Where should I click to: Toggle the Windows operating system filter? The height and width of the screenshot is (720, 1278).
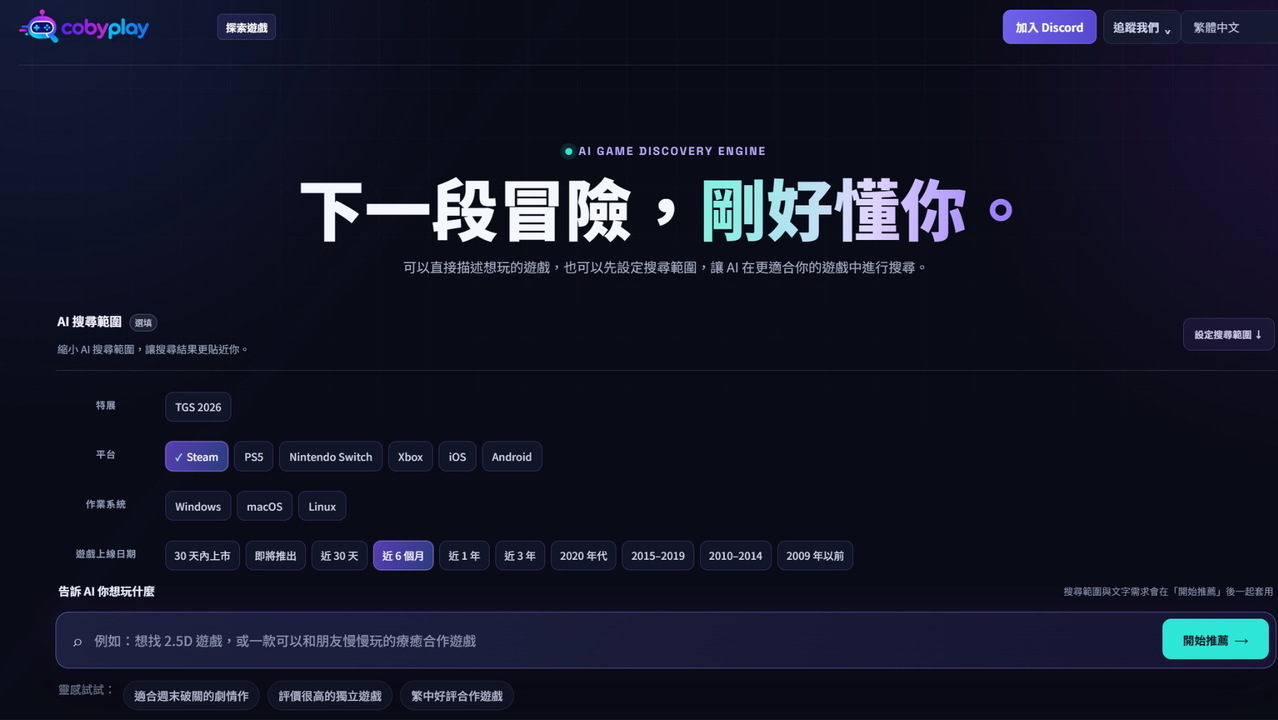pyautogui.click(x=198, y=506)
